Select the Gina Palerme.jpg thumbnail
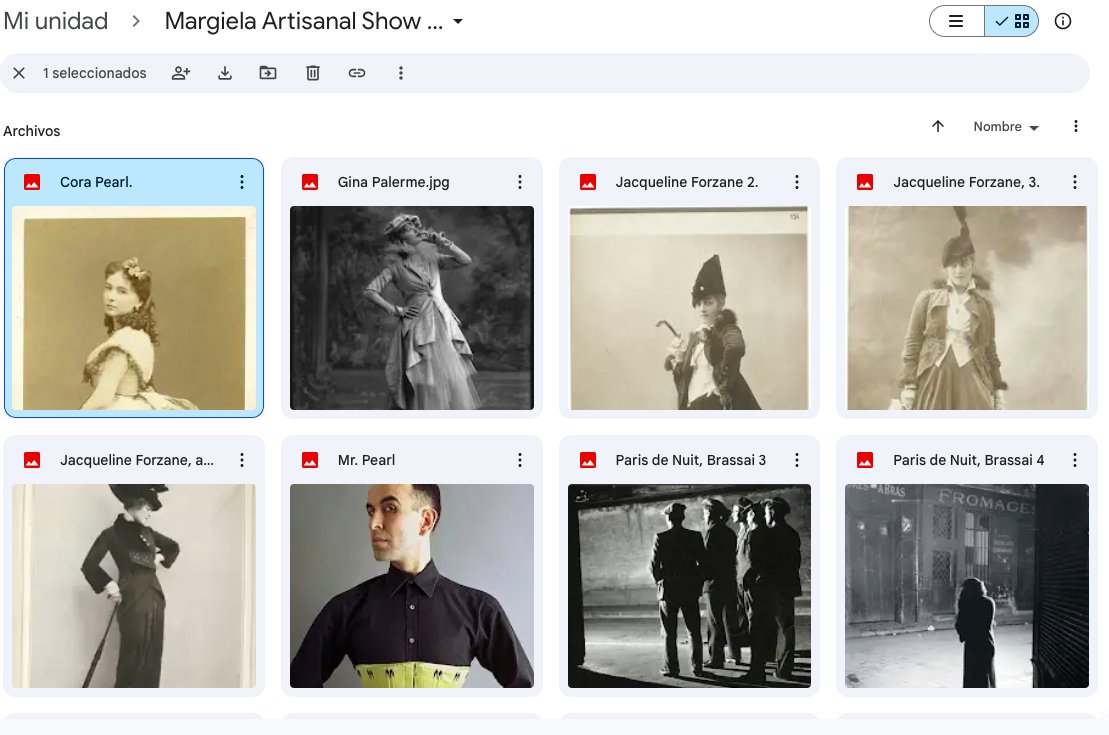Image resolution: width=1109 pixels, height=735 pixels. [x=412, y=308]
